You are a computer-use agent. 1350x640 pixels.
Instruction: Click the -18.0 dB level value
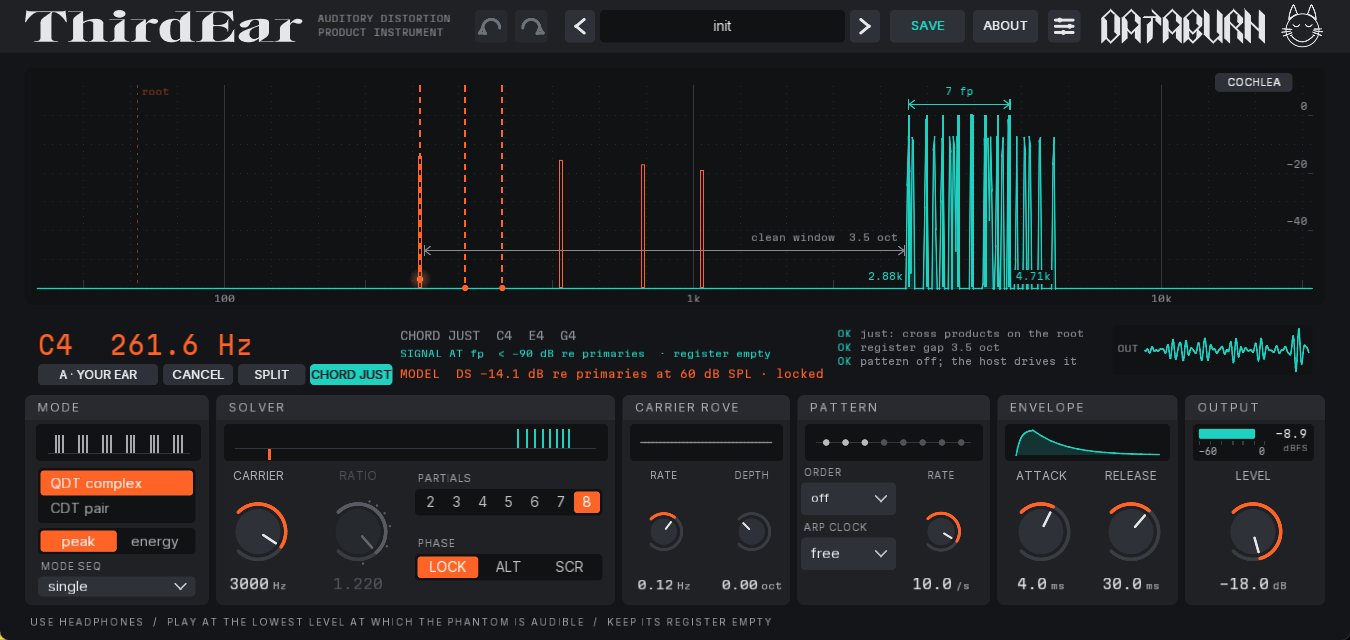1253,584
